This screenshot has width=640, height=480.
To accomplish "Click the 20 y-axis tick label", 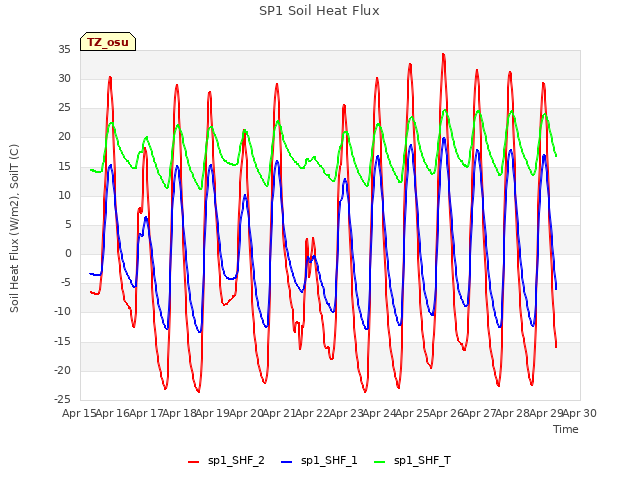I will click(64, 137).
